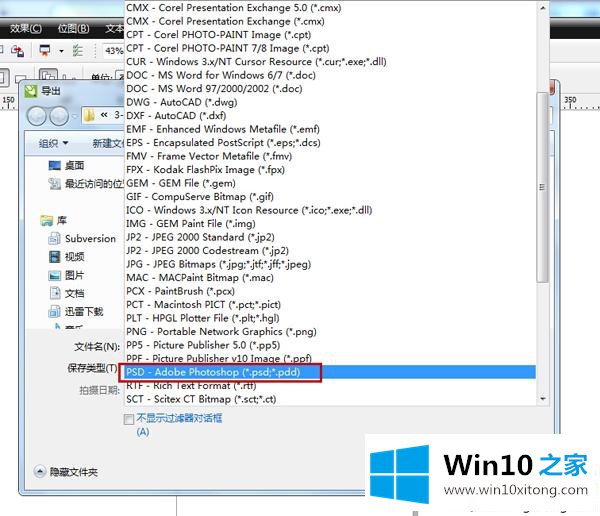Pick DOC - MS Word 97/2000/2002 format

tap(331, 89)
